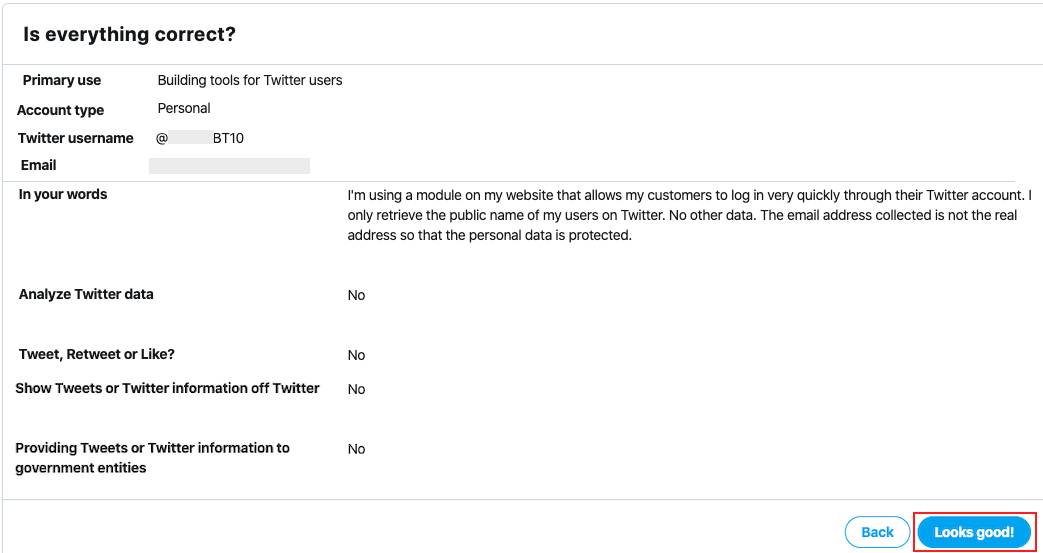1043x553 pixels.
Task: Select No beside Tweet, Retweet or Like
Action: click(x=357, y=355)
